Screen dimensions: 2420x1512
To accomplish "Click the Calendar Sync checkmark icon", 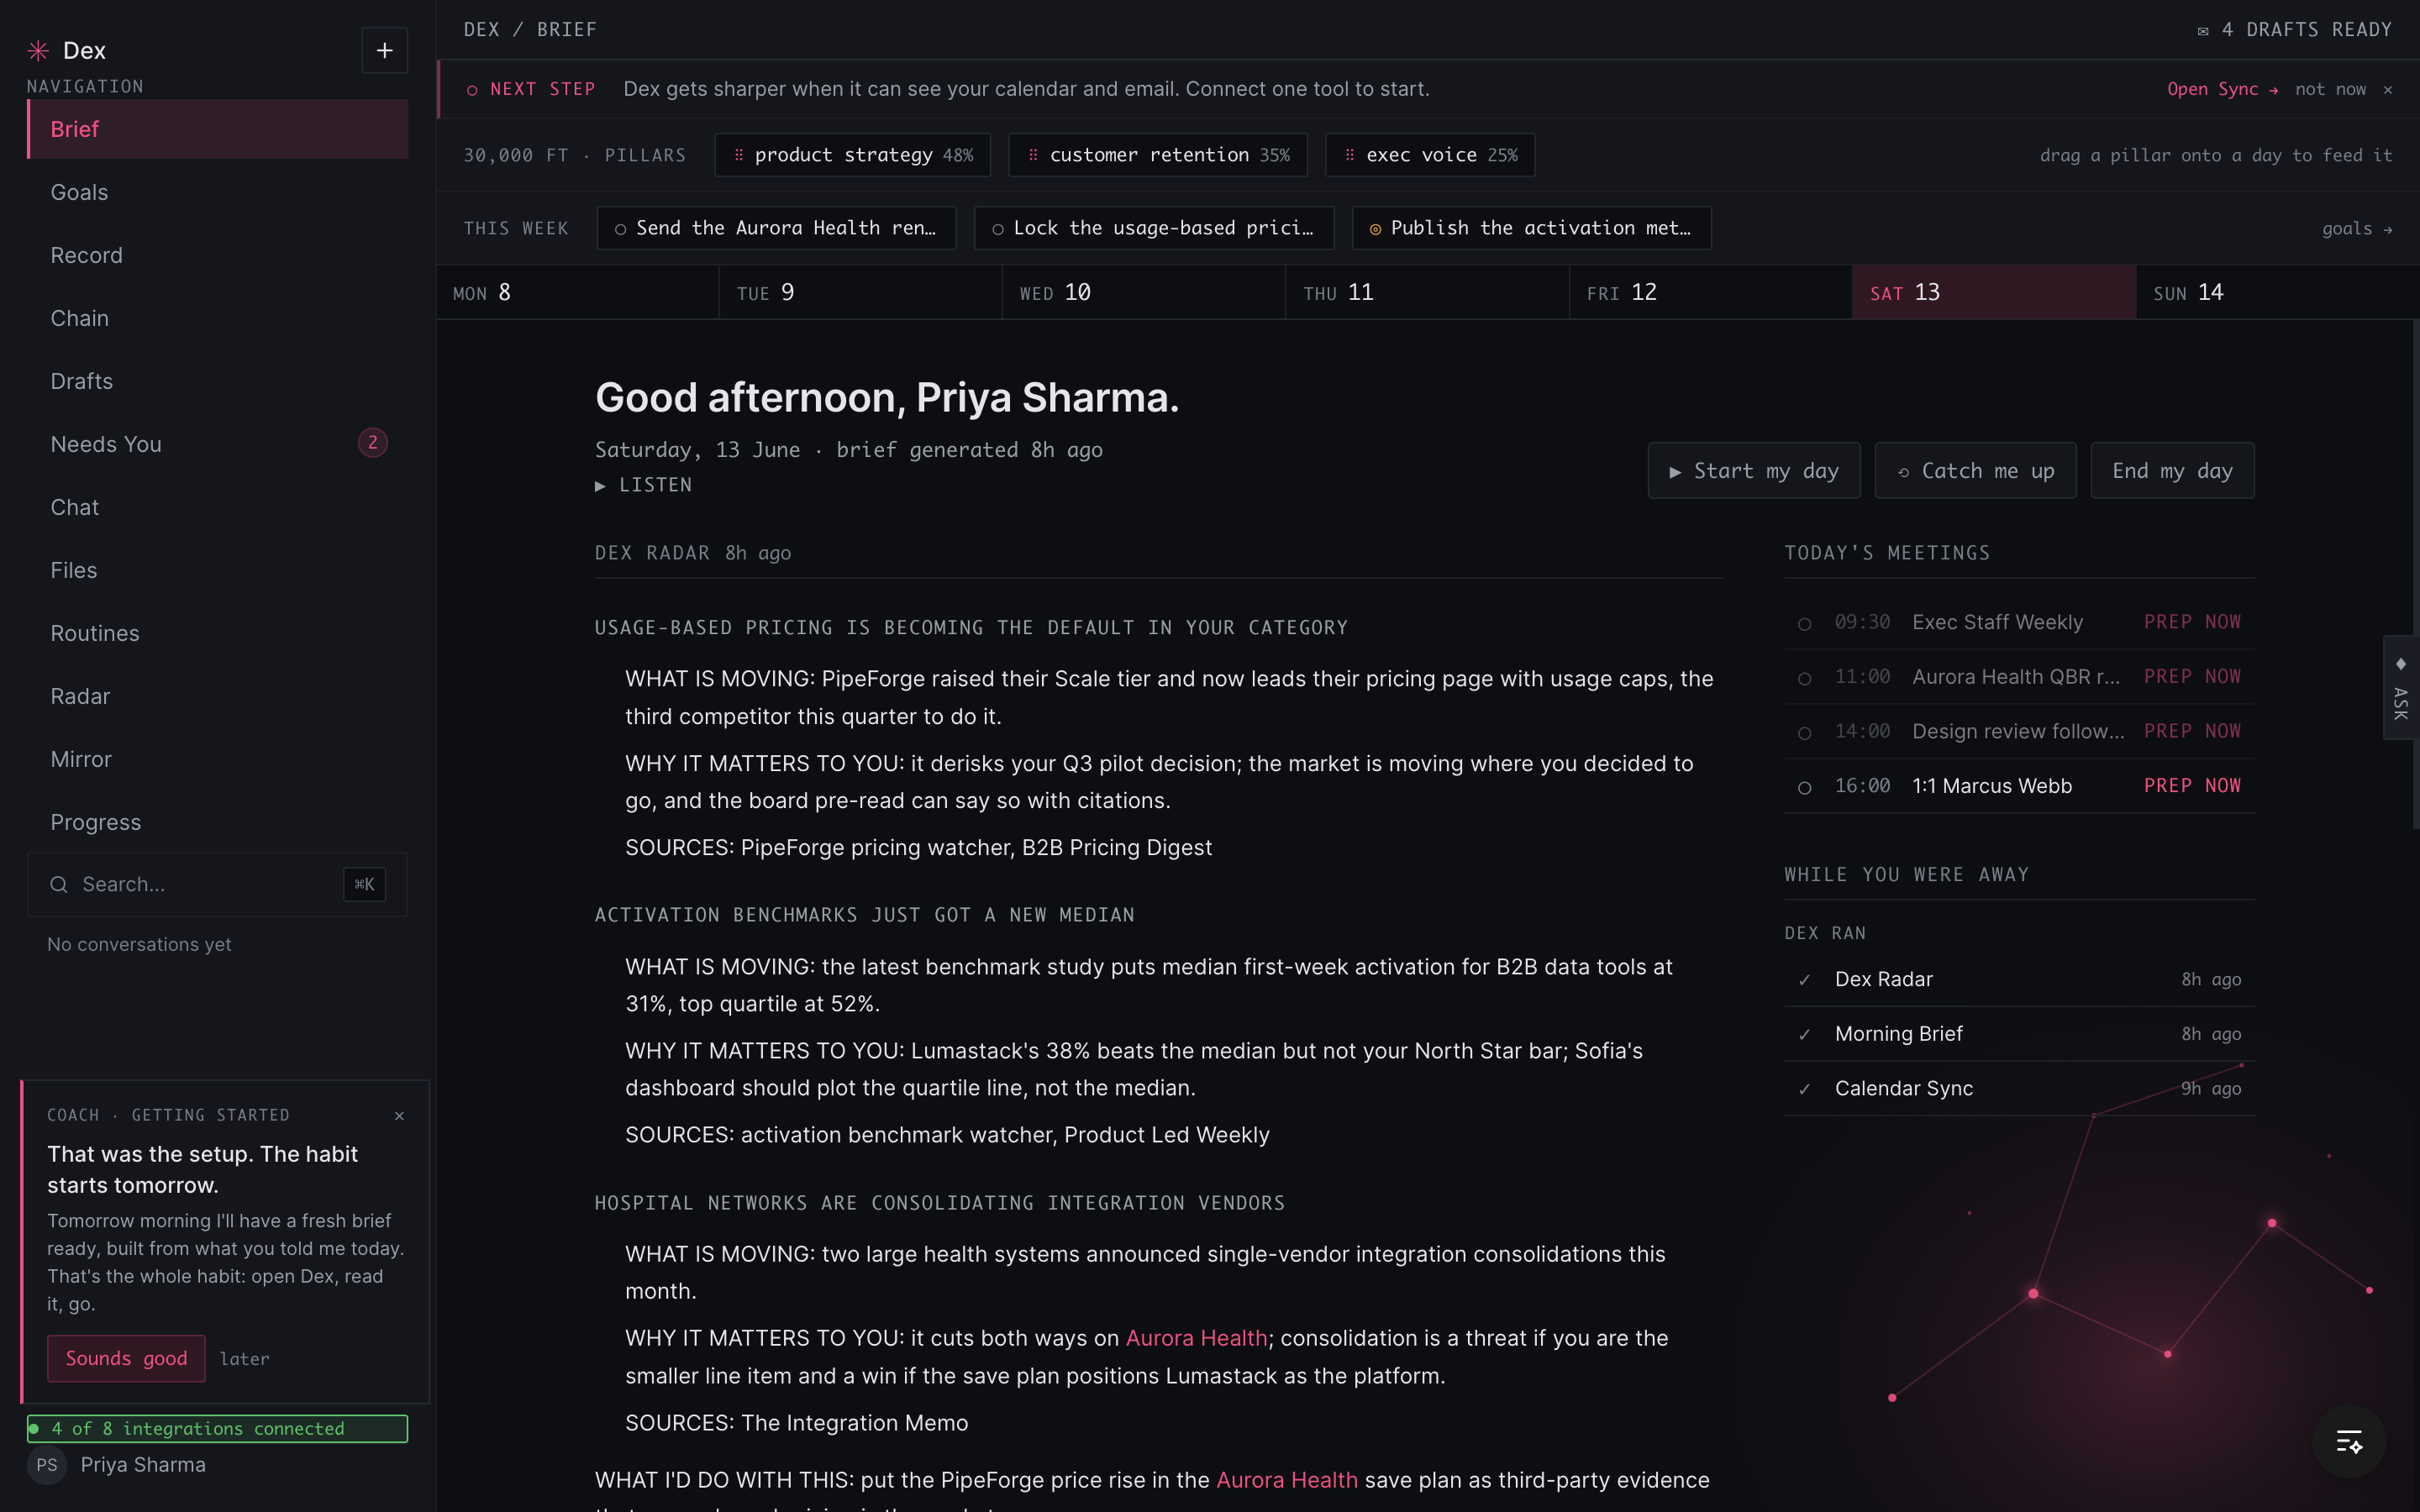I will coord(1804,1089).
